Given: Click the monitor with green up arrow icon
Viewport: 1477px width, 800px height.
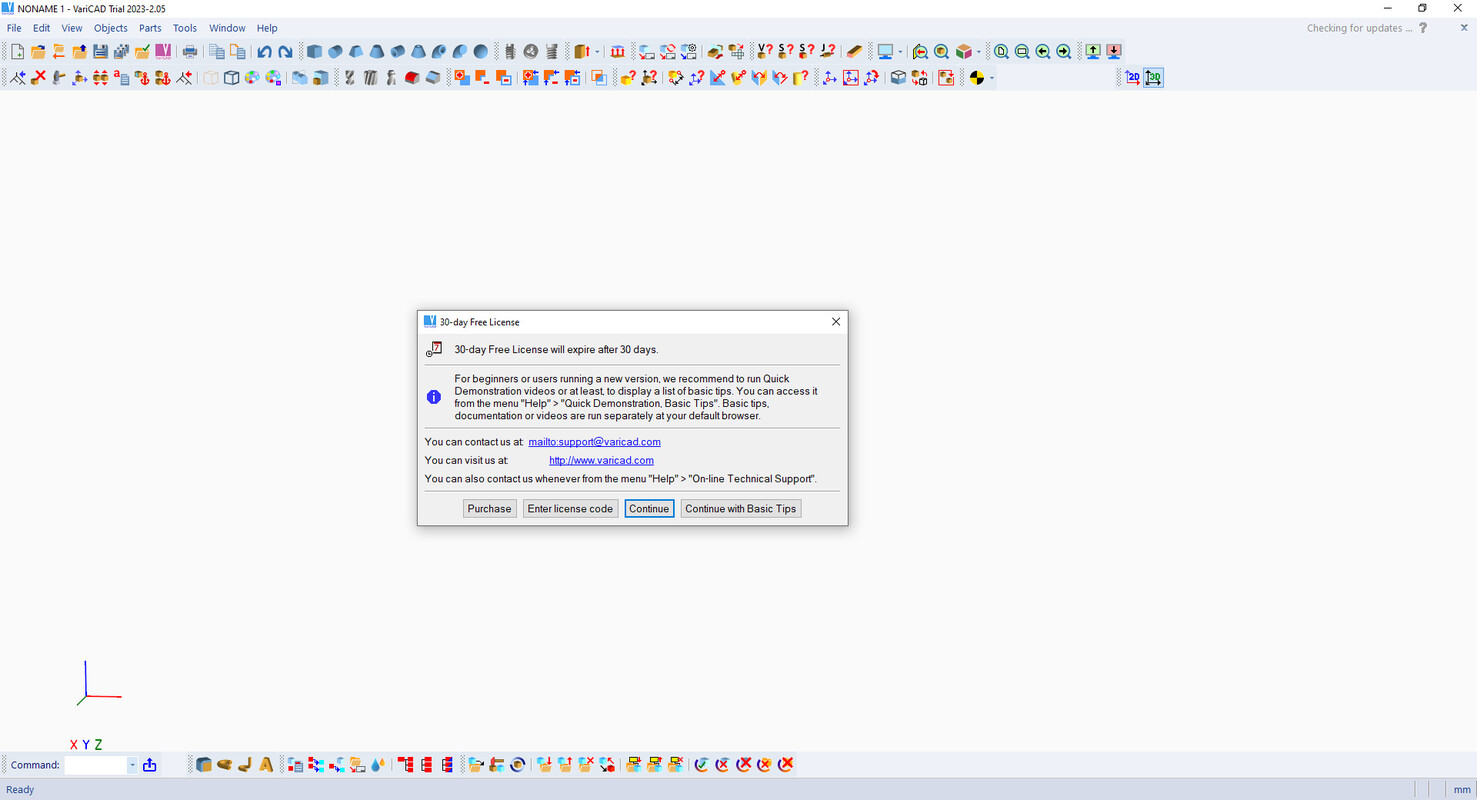Looking at the screenshot, I should click(1093, 52).
